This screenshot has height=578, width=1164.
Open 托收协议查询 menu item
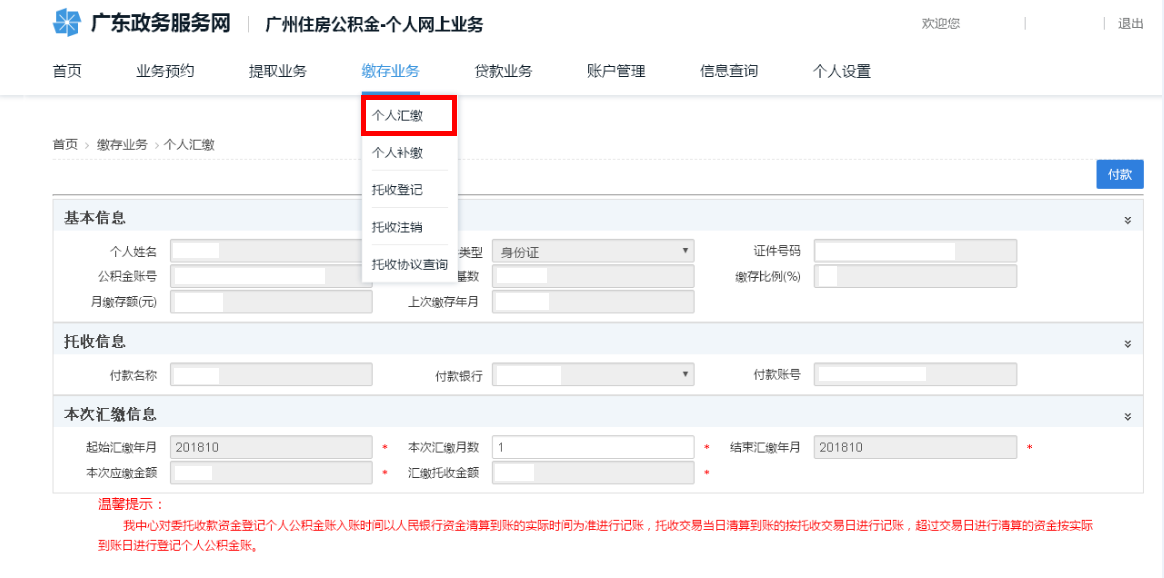[x=410, y=265]
